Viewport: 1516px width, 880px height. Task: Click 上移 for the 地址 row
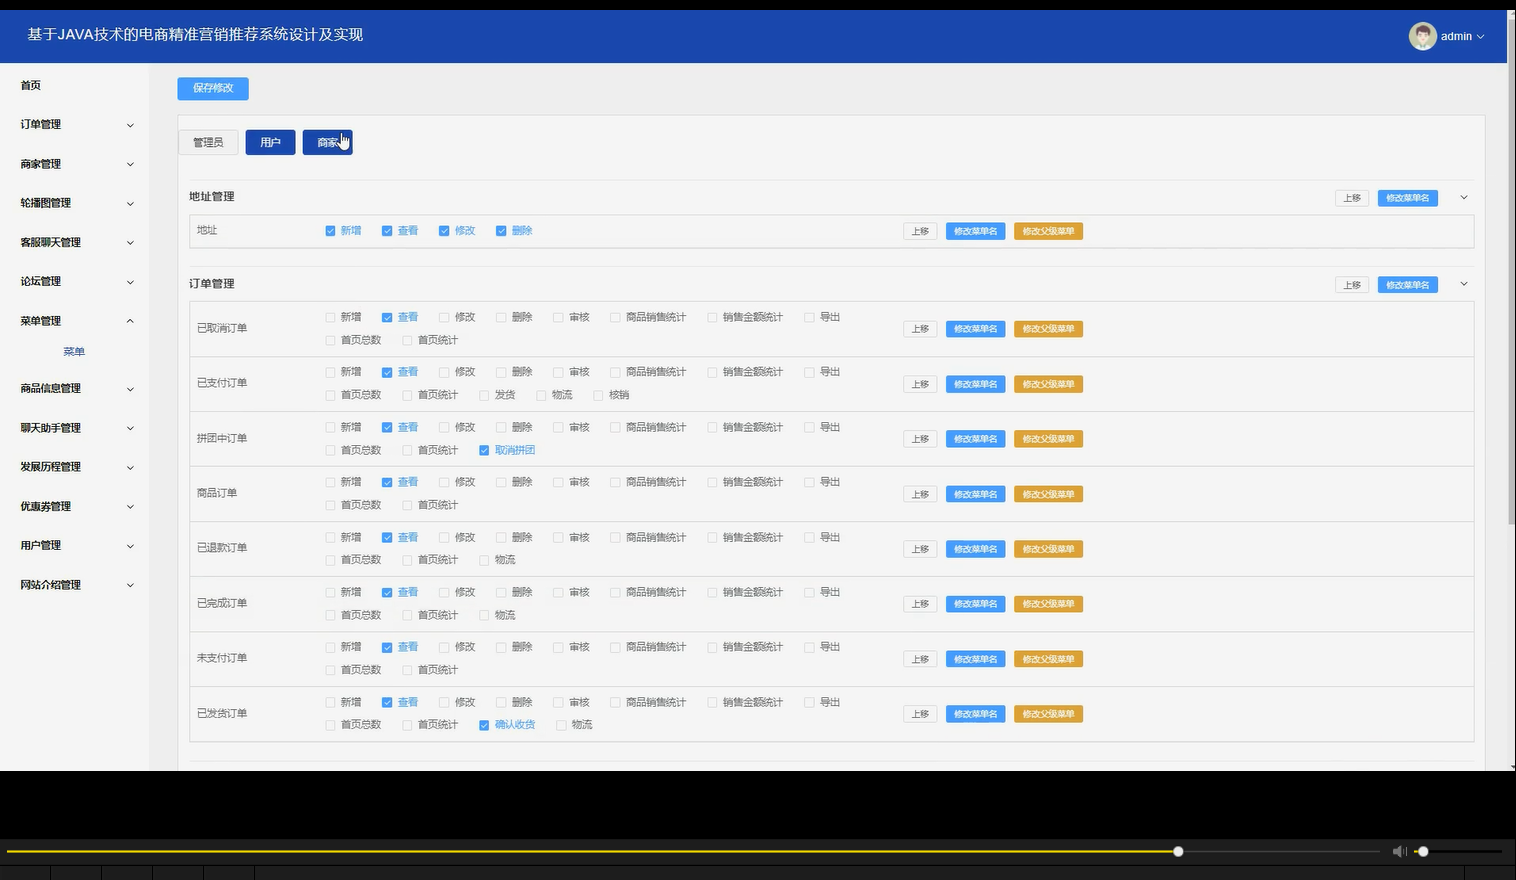(x=920, y=231)
